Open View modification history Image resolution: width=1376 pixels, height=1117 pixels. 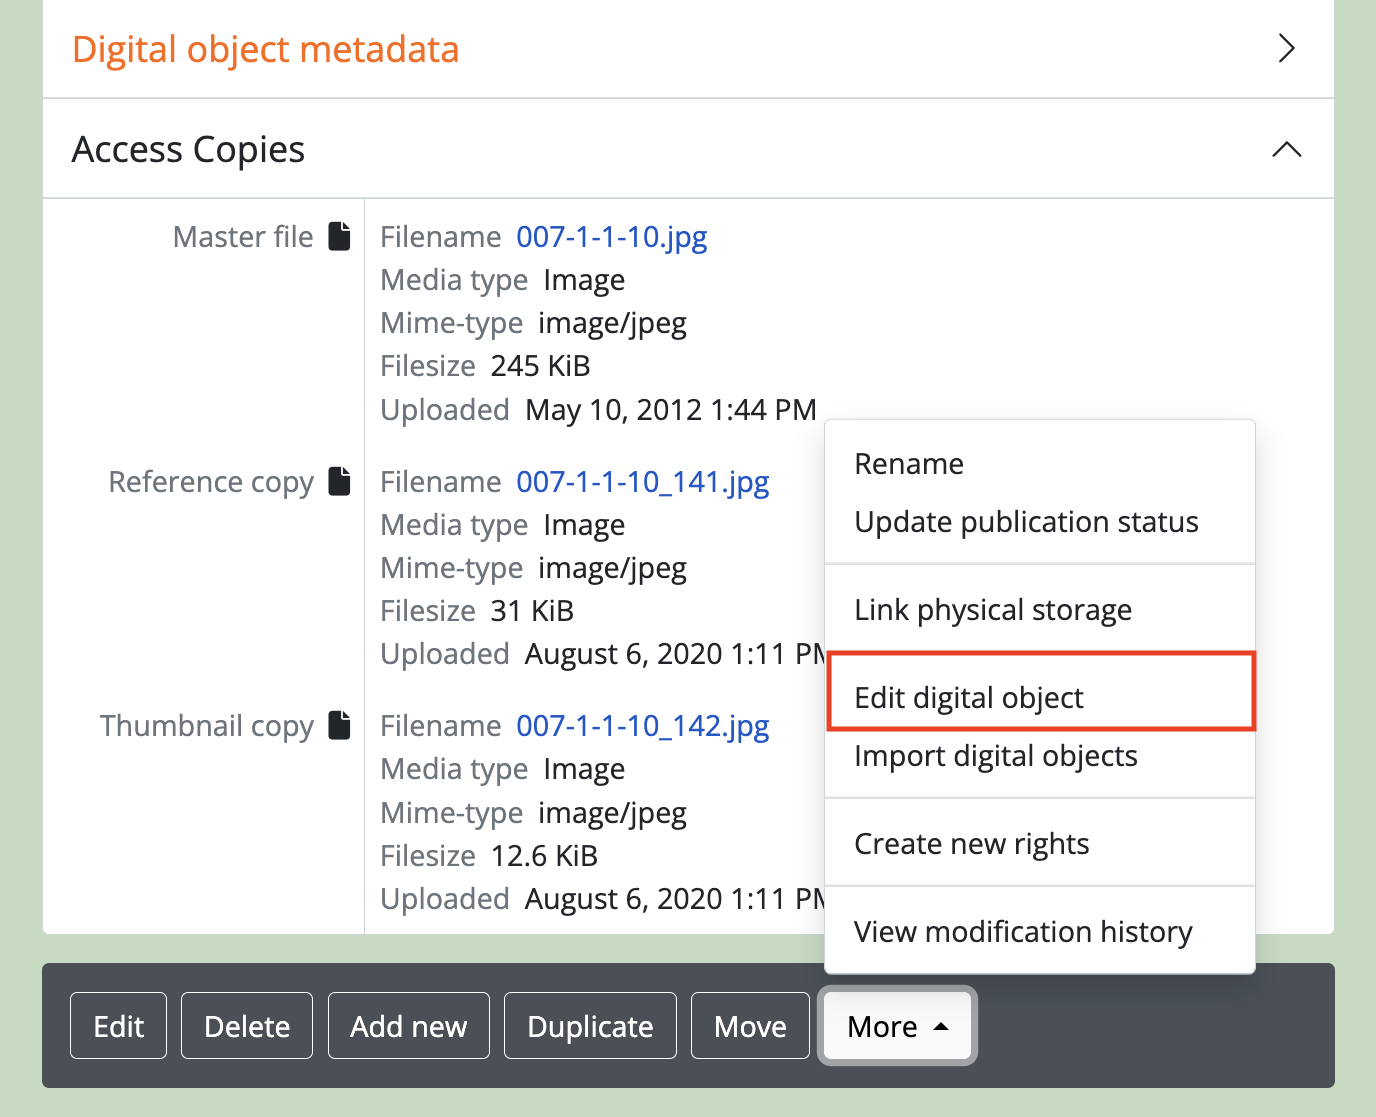[x=1023, y=932]
